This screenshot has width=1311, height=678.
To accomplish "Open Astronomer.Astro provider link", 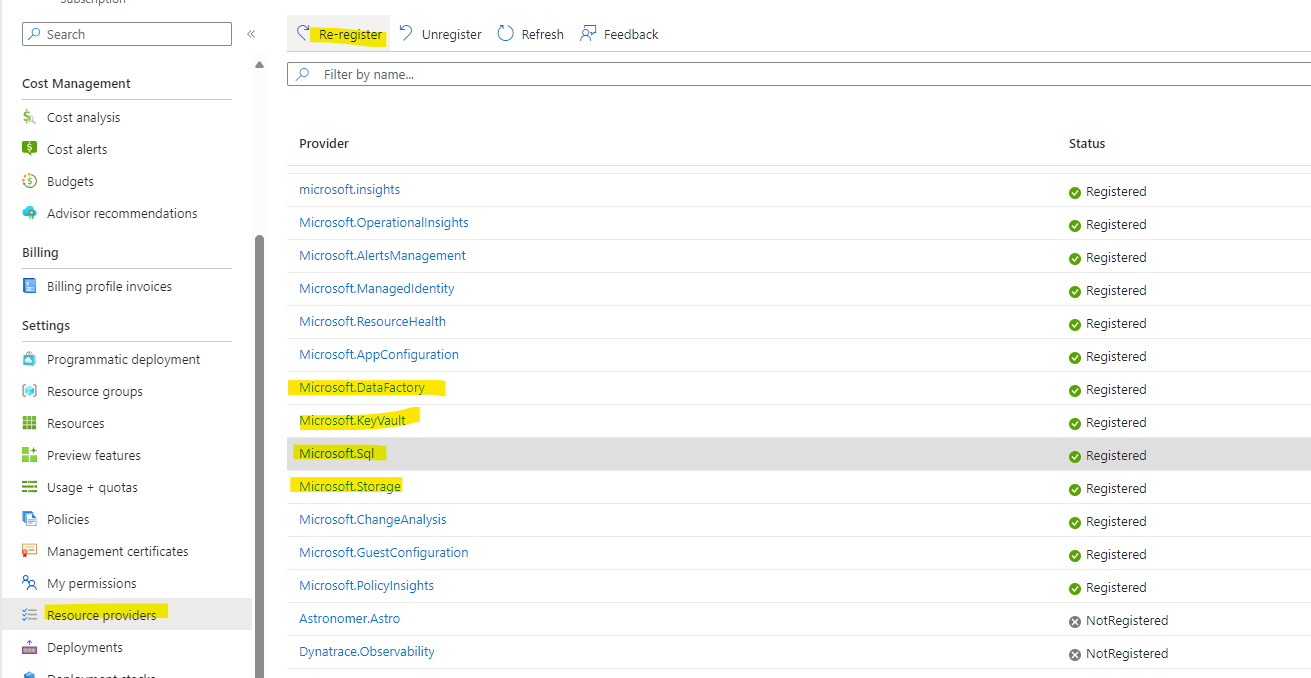I will [x=349, y=618].
